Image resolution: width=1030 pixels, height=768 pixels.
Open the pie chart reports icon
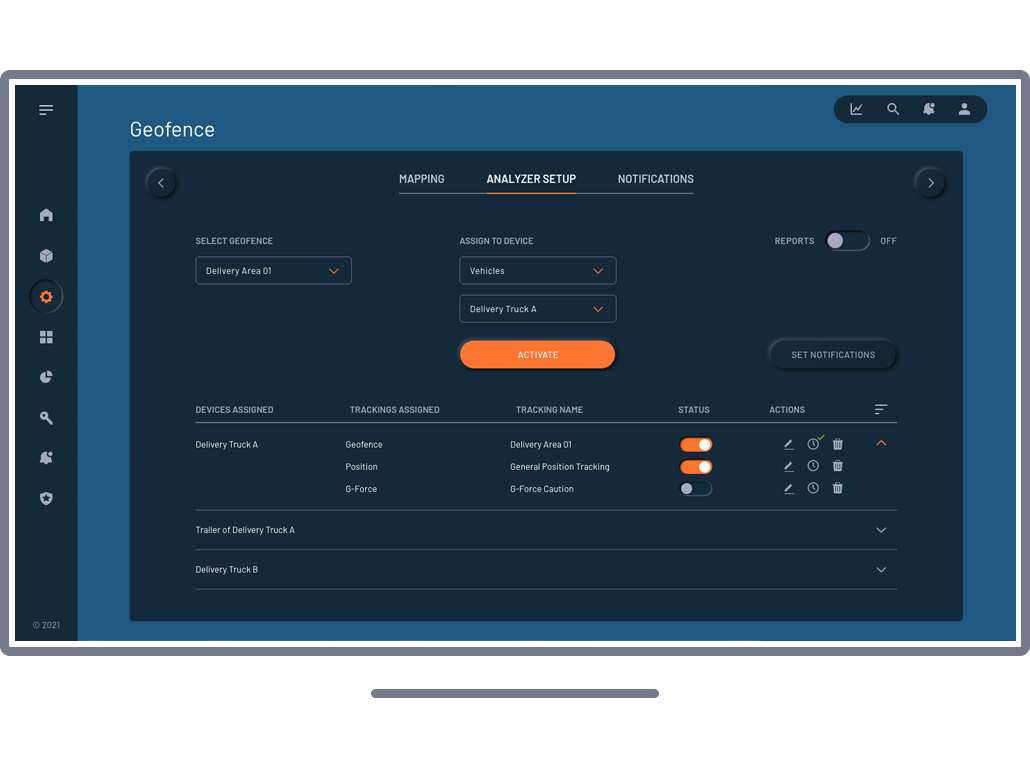(x=46, y=377)
